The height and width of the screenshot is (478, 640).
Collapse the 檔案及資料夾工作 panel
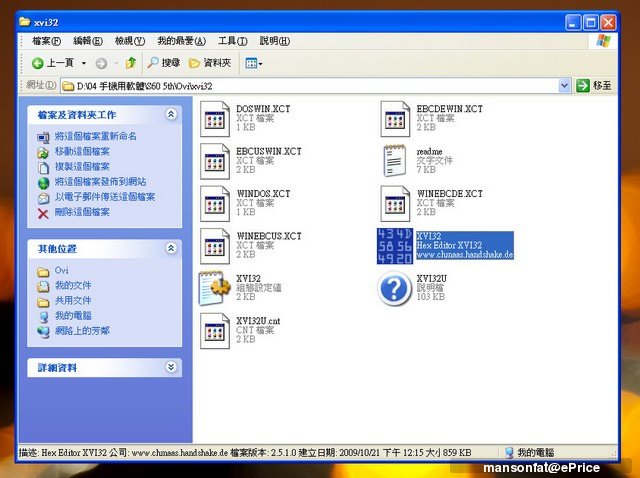[171, 114]
